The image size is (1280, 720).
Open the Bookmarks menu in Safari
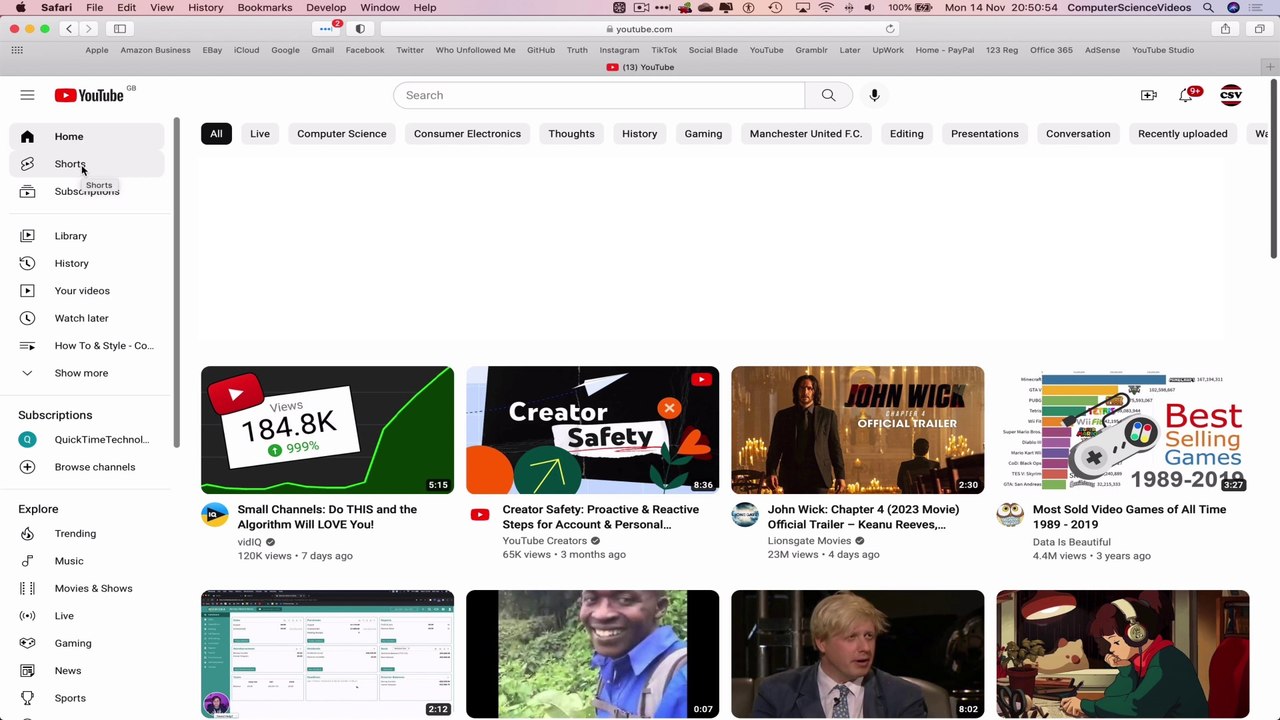[265, 8]
